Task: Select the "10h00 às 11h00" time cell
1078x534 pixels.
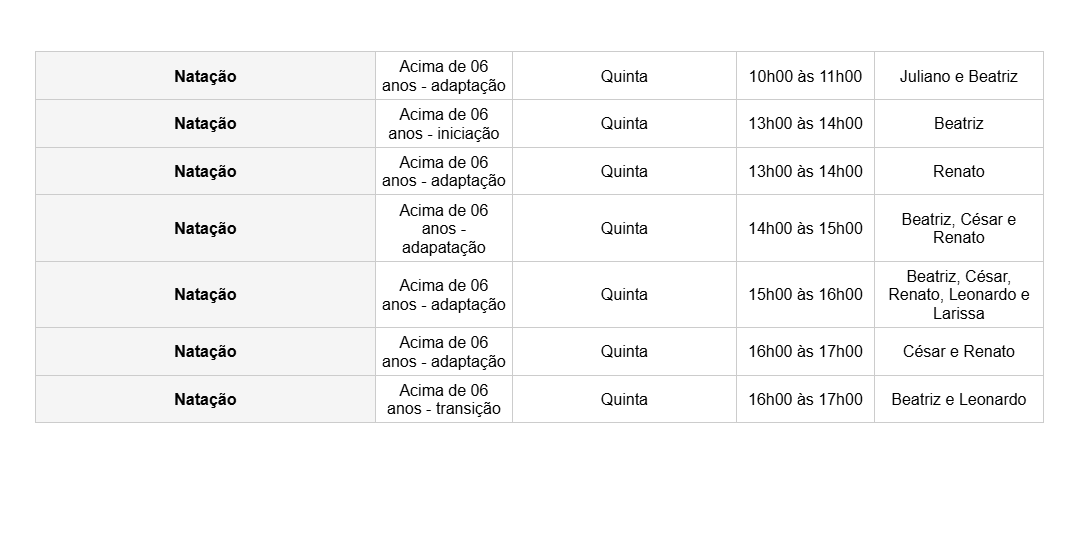Action: 805,76
